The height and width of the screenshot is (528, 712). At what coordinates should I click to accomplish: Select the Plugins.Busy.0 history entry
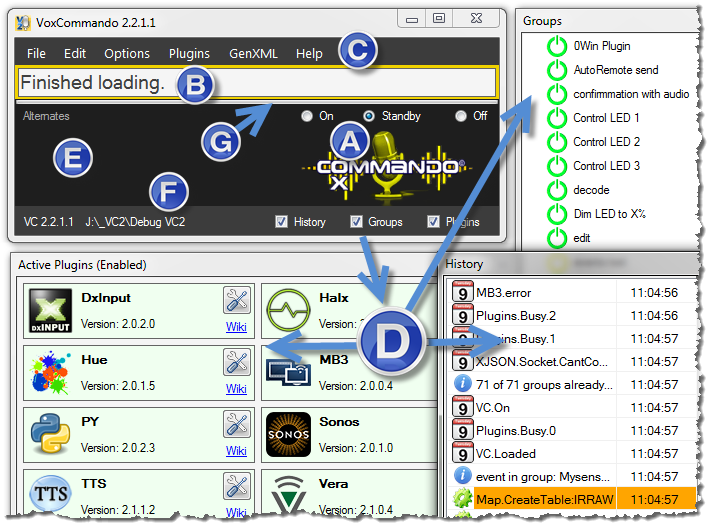(516, 431)
